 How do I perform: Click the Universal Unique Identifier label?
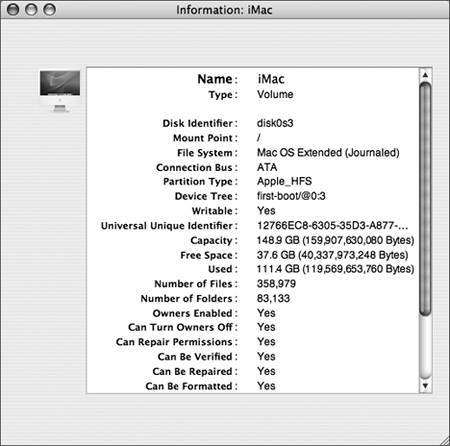point(169,226)
